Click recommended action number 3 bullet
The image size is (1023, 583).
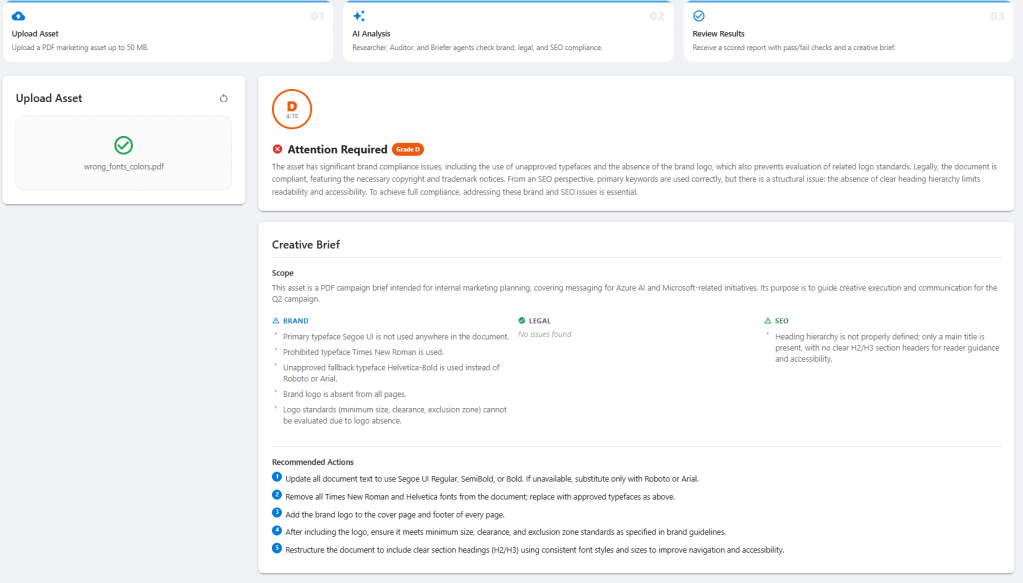click(277, 513)
